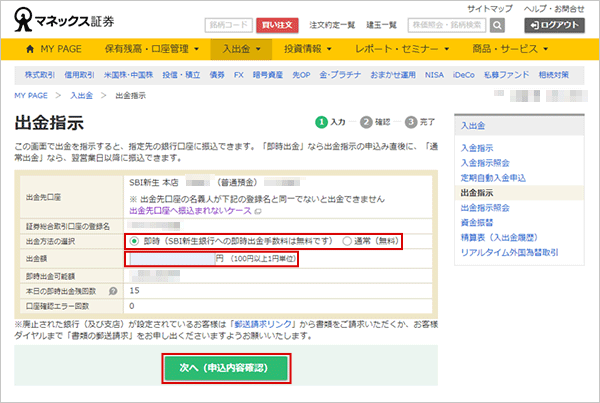This screenshot has height=403, width=600.
Task: Expand the 投資情報 dropdown menu
Action: click(x=308, y=49)
